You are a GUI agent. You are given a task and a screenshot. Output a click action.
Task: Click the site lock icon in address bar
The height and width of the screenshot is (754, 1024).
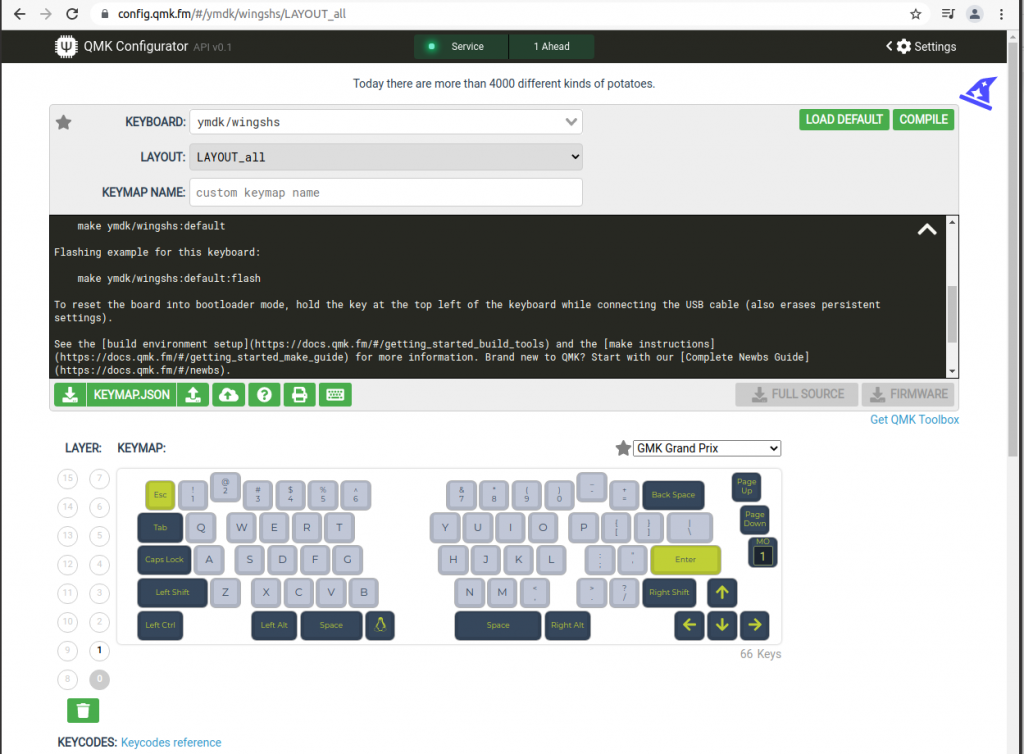click(x=104, y=14)
